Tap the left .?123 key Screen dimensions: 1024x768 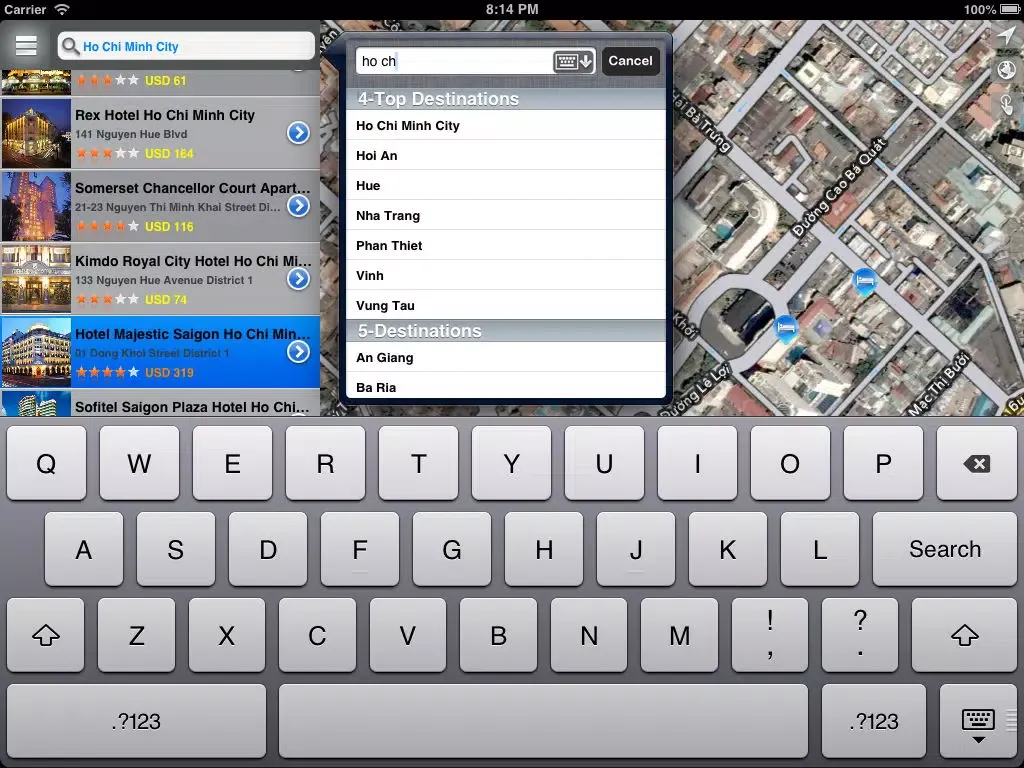click(x=136, y=721)
